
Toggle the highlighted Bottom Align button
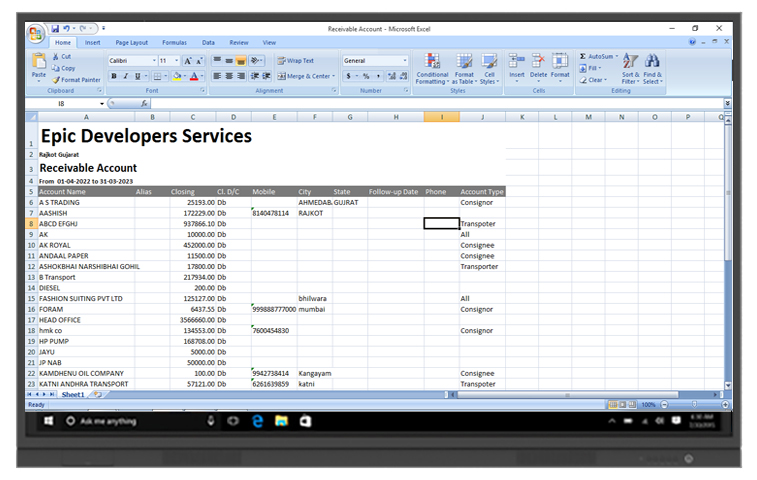tap(240, 60)
